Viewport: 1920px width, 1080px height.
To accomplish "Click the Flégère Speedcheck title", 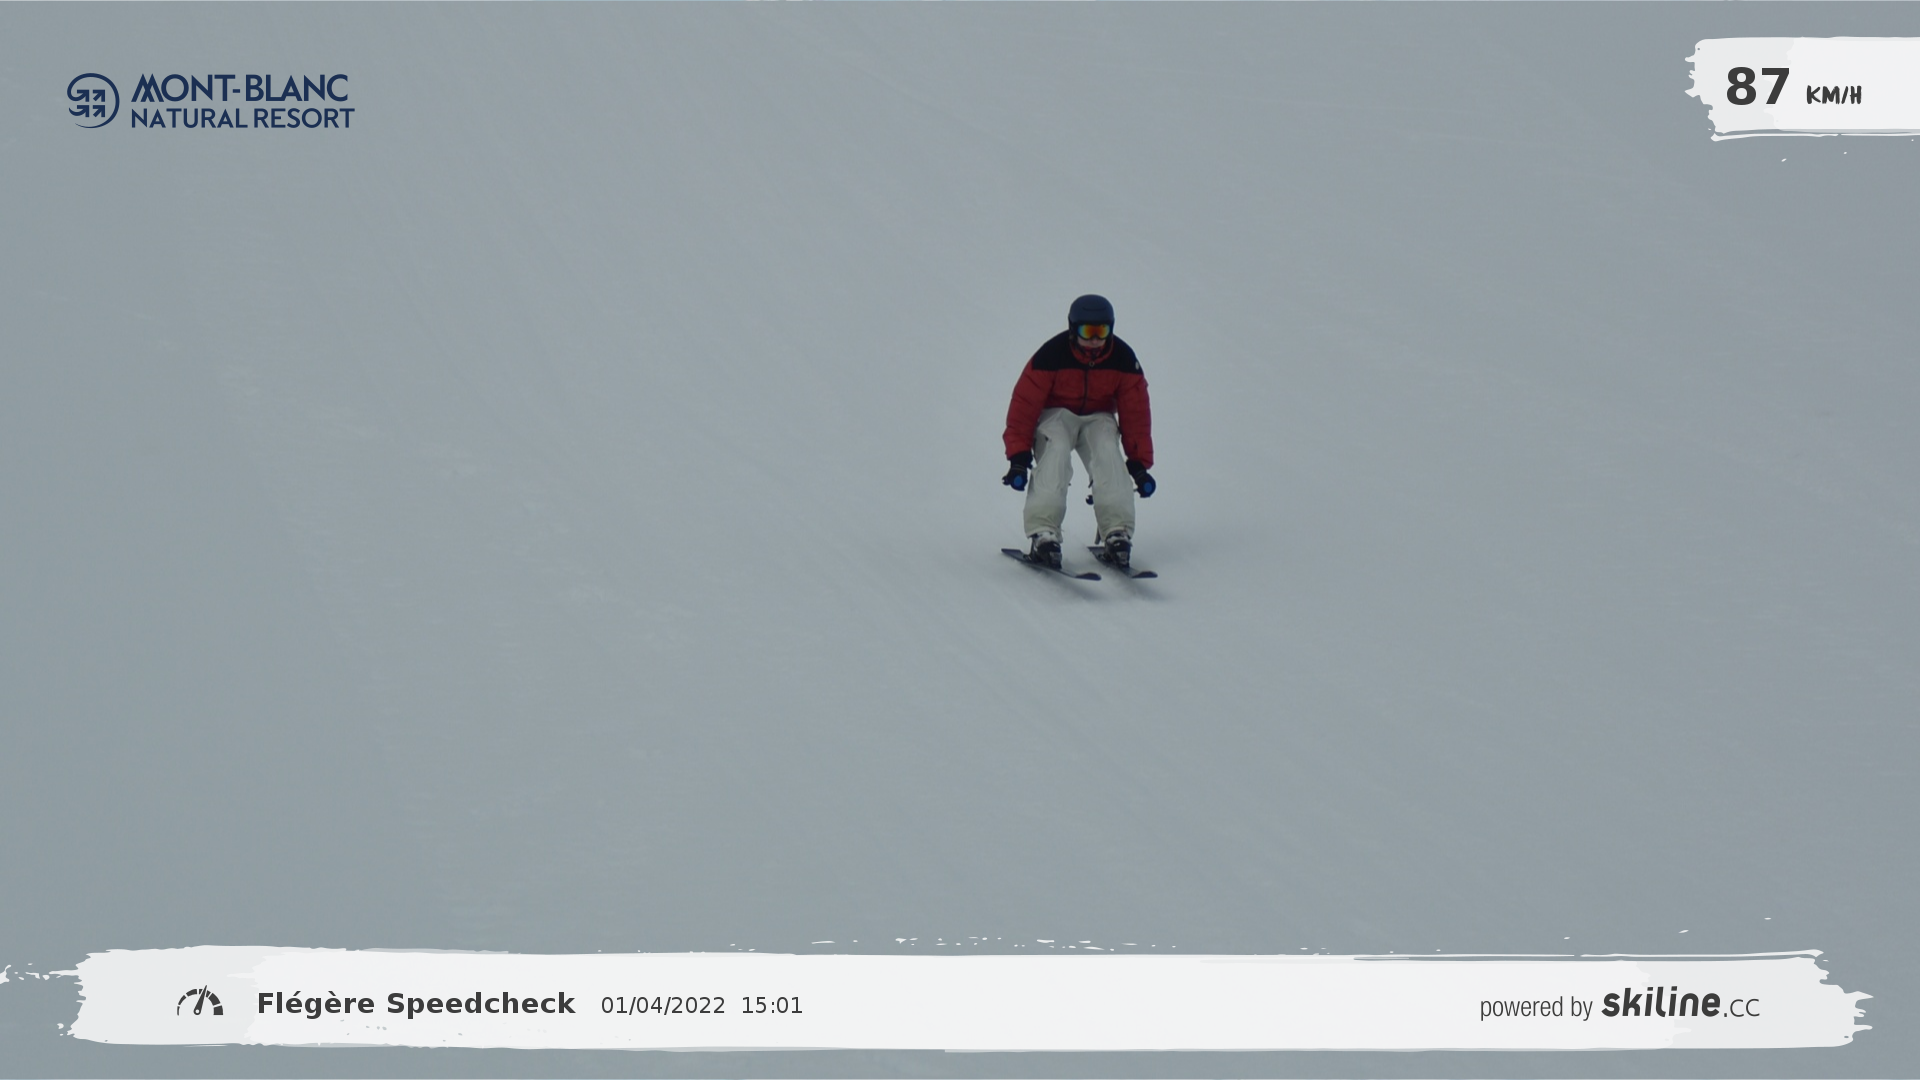I will tap(415, 1004).
